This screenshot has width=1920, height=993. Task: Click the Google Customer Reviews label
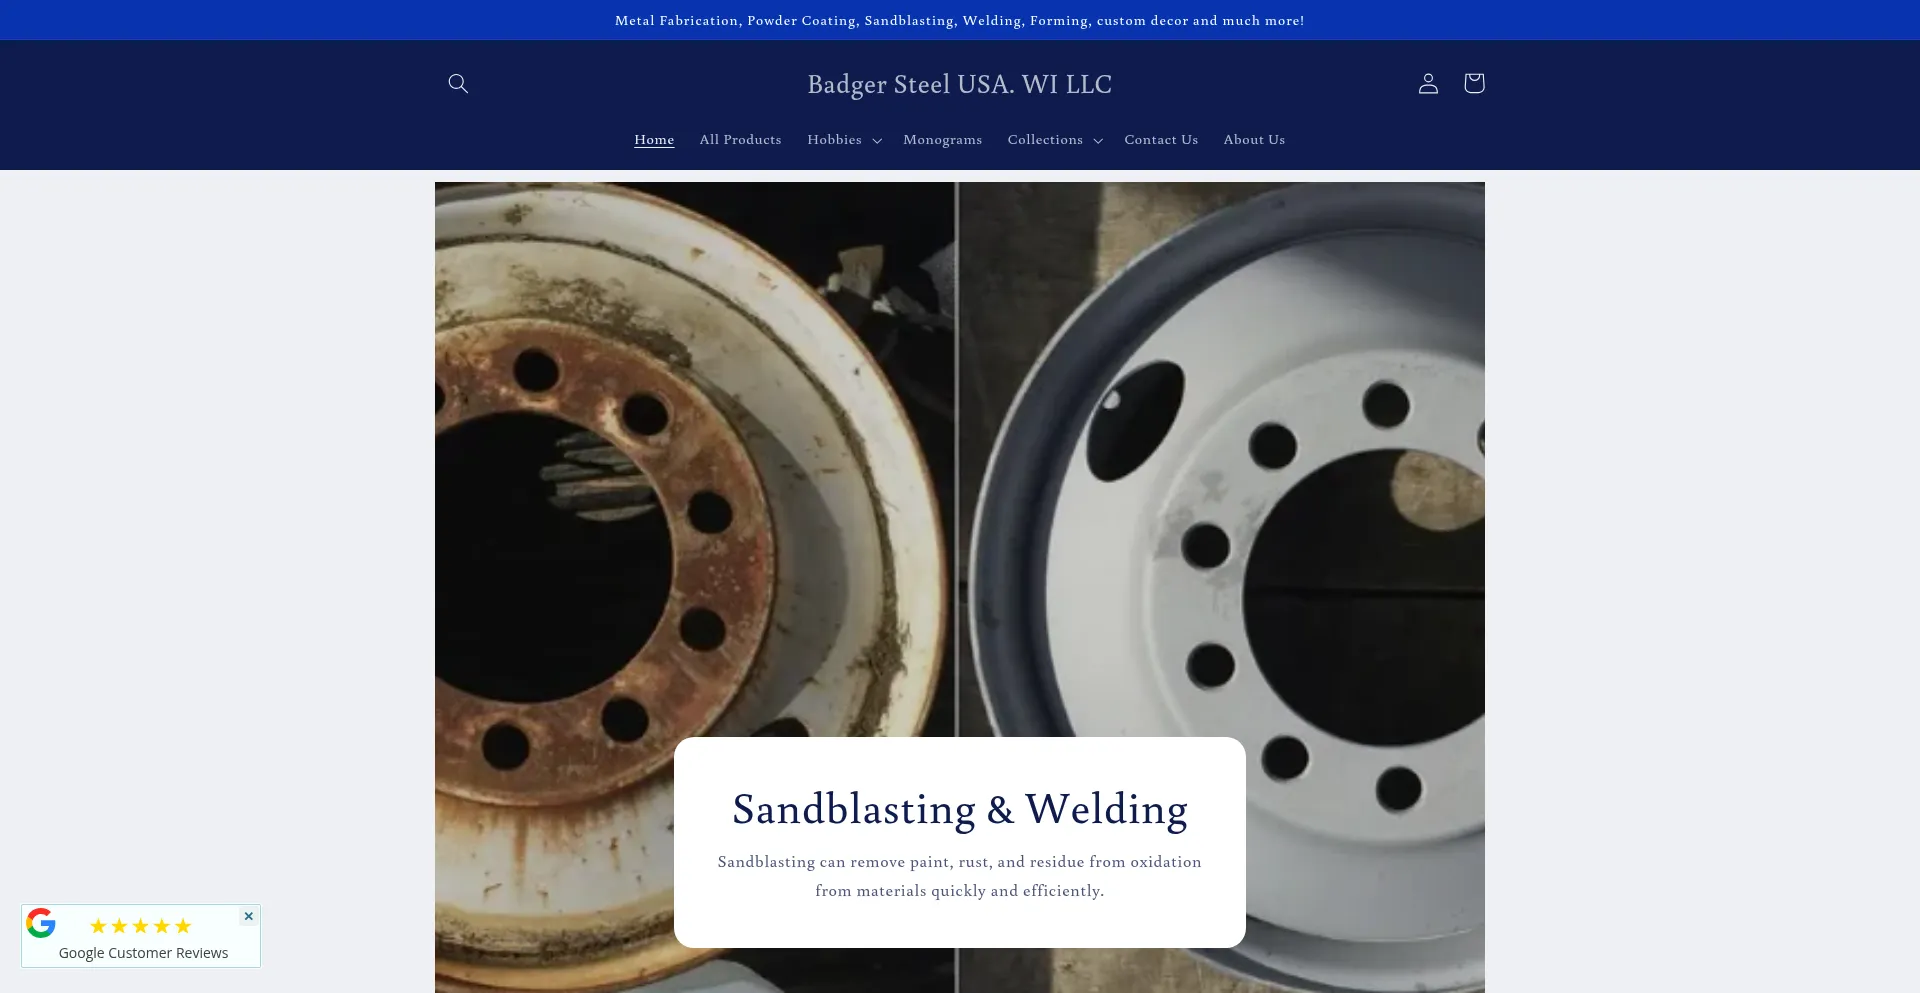(x=143, y=953)
